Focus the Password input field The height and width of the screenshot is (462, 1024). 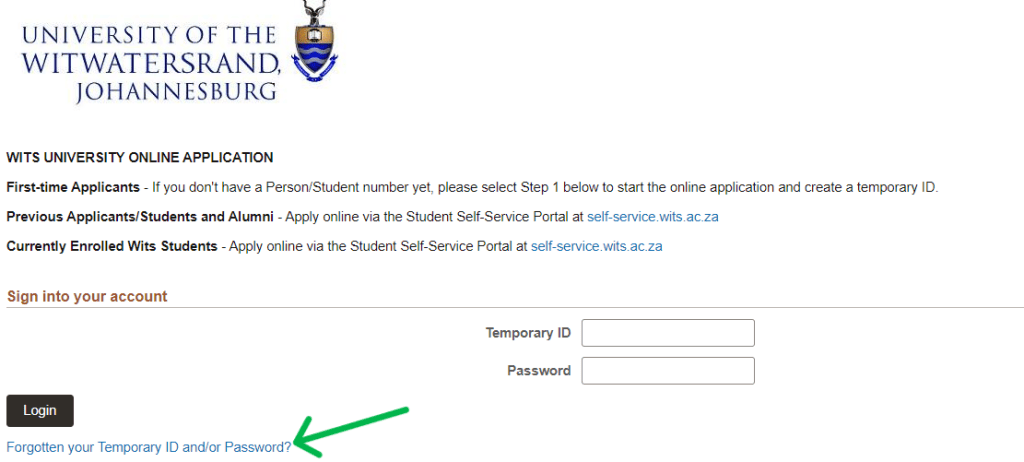pyautogui.click(x=668, y=371)
